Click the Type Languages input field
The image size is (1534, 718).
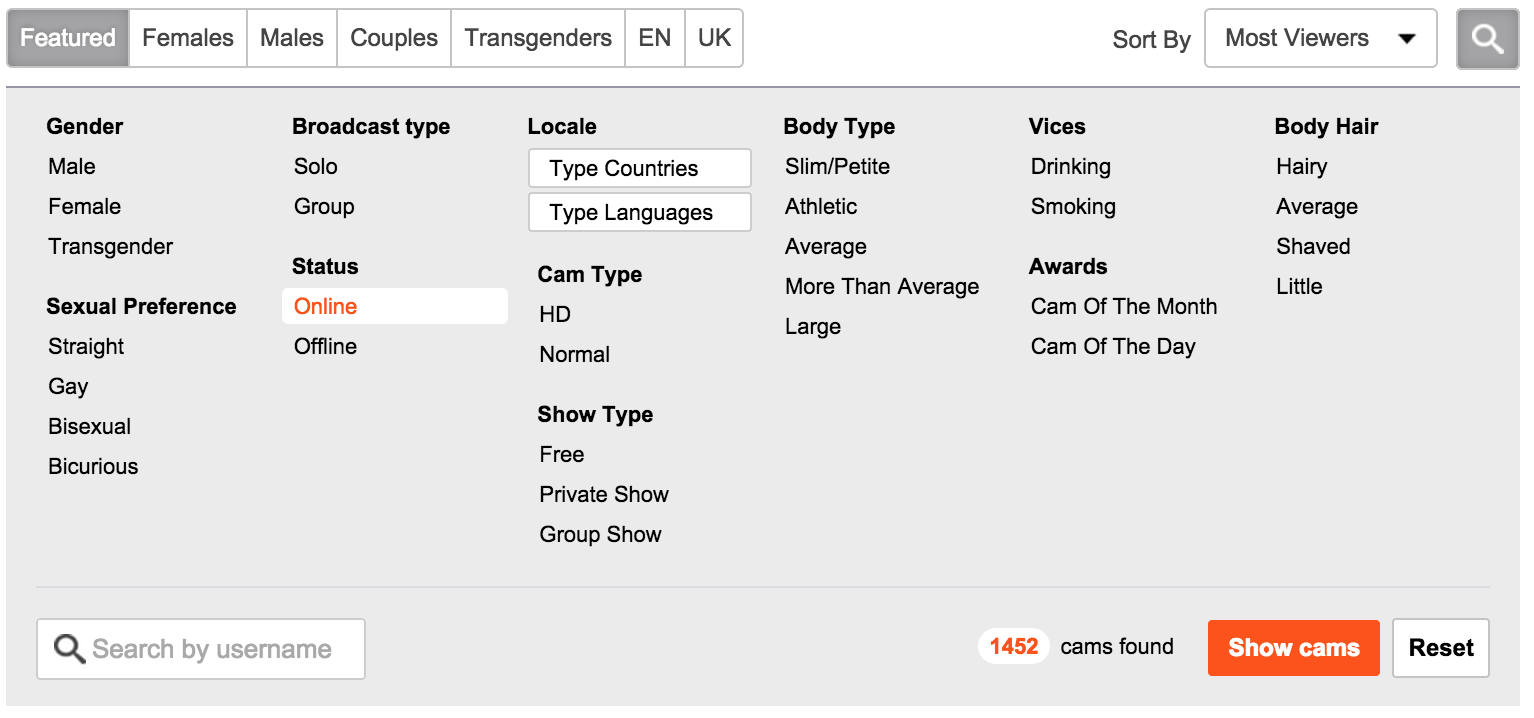click(x=639, y=213)
